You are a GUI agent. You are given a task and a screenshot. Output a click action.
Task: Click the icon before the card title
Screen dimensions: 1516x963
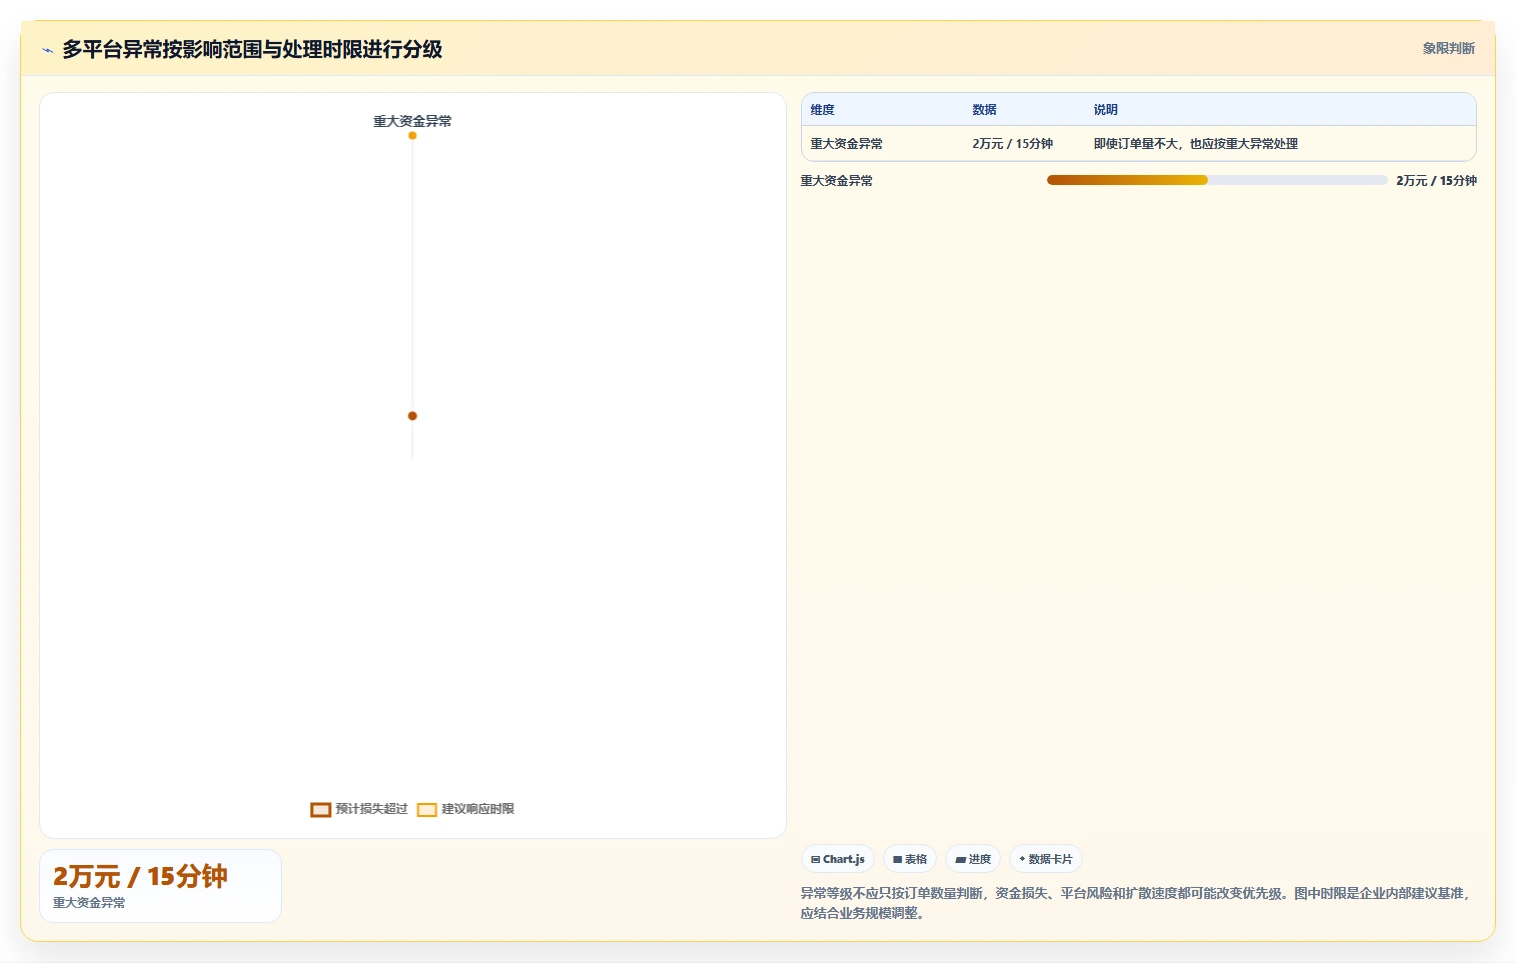pyautogui.click(x=47, y=50)
